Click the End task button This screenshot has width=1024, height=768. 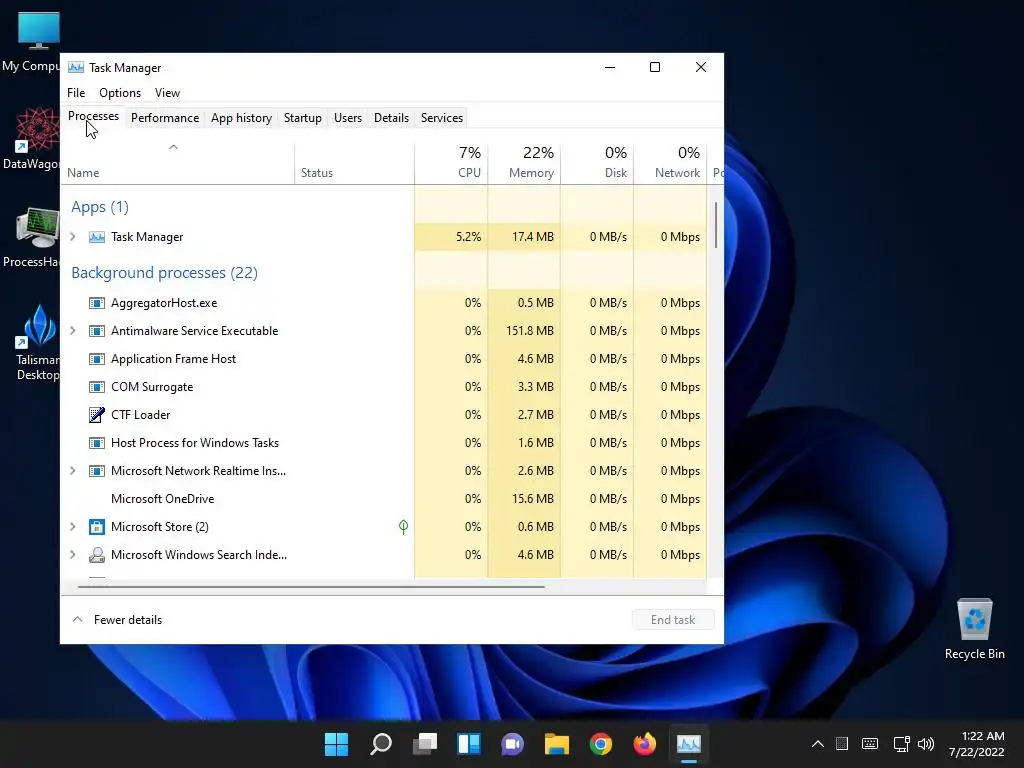pyautogui.click(x=673, y=620)
